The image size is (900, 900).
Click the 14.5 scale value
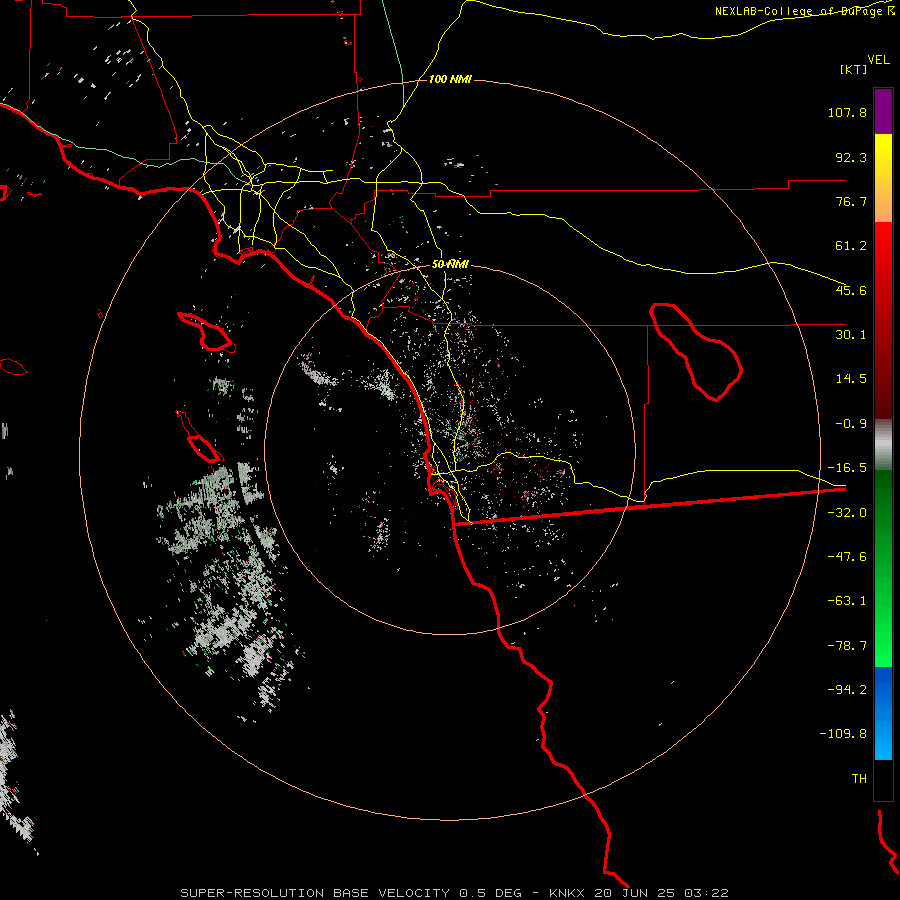[x=851, y=379]
